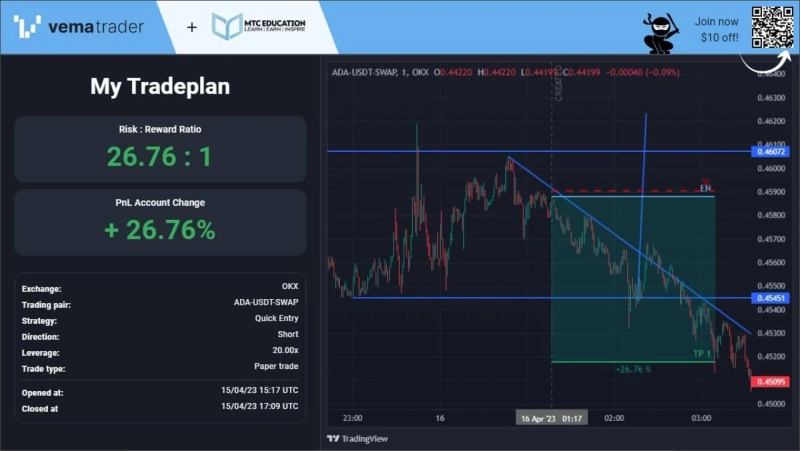Click the EN entry label on chart

click(705, 188)
